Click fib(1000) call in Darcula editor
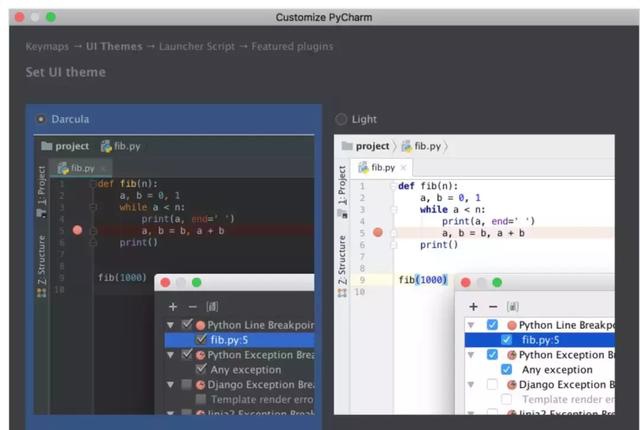The width and height of the screenshot is (640, 430). pos(122,278)
